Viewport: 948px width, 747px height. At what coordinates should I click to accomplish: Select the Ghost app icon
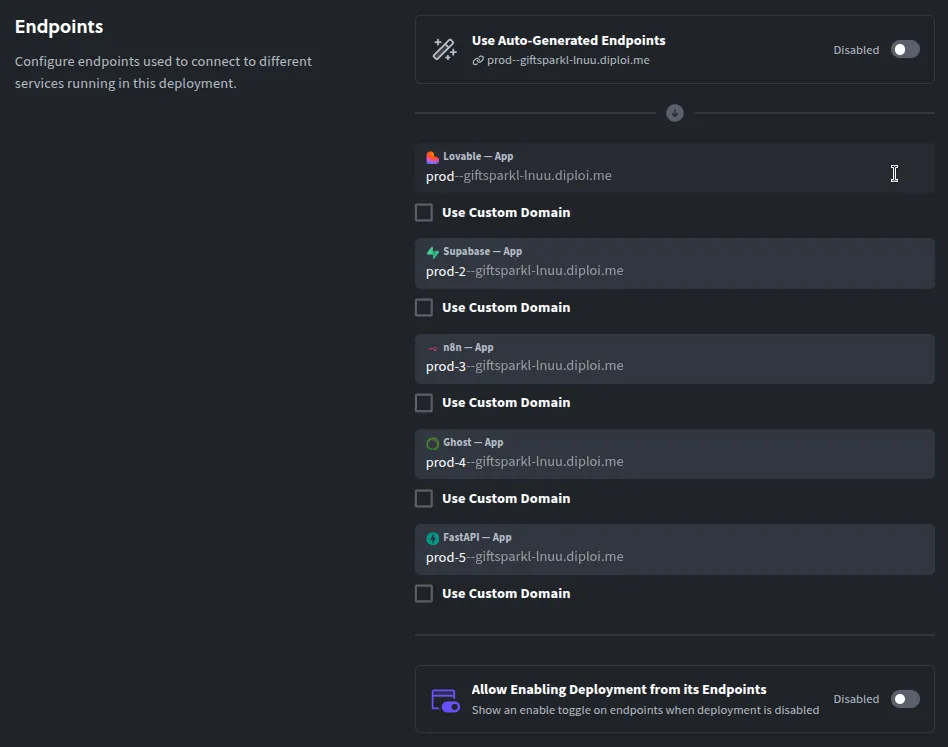tap(433, 442)
